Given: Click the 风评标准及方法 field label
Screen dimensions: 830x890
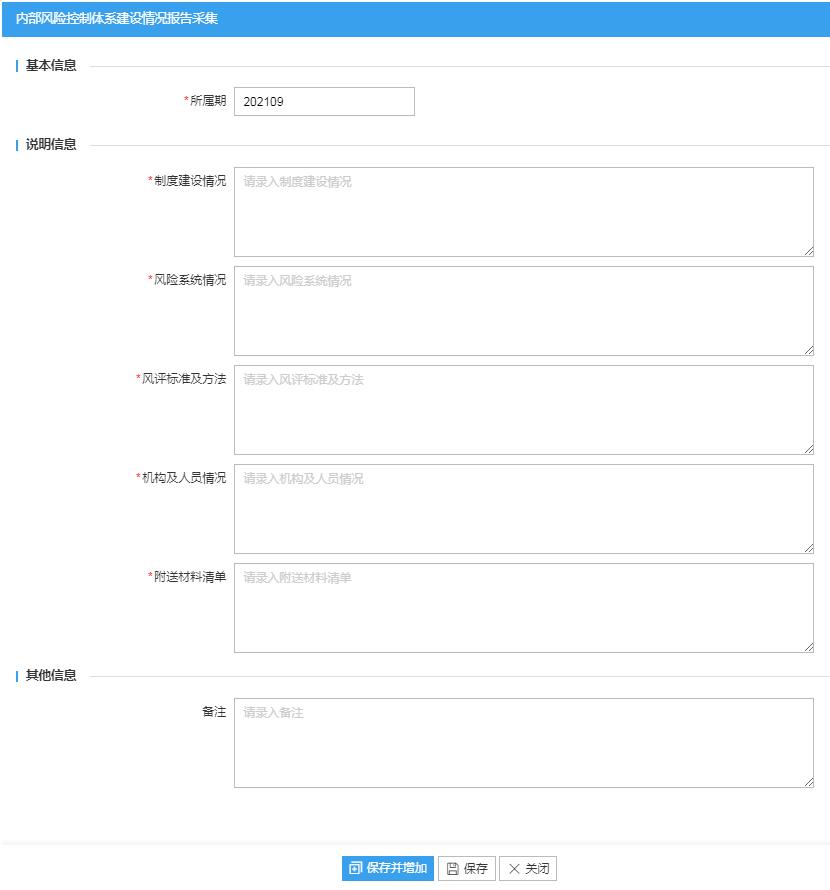Looking at the screenshot, I should point(184,379).
